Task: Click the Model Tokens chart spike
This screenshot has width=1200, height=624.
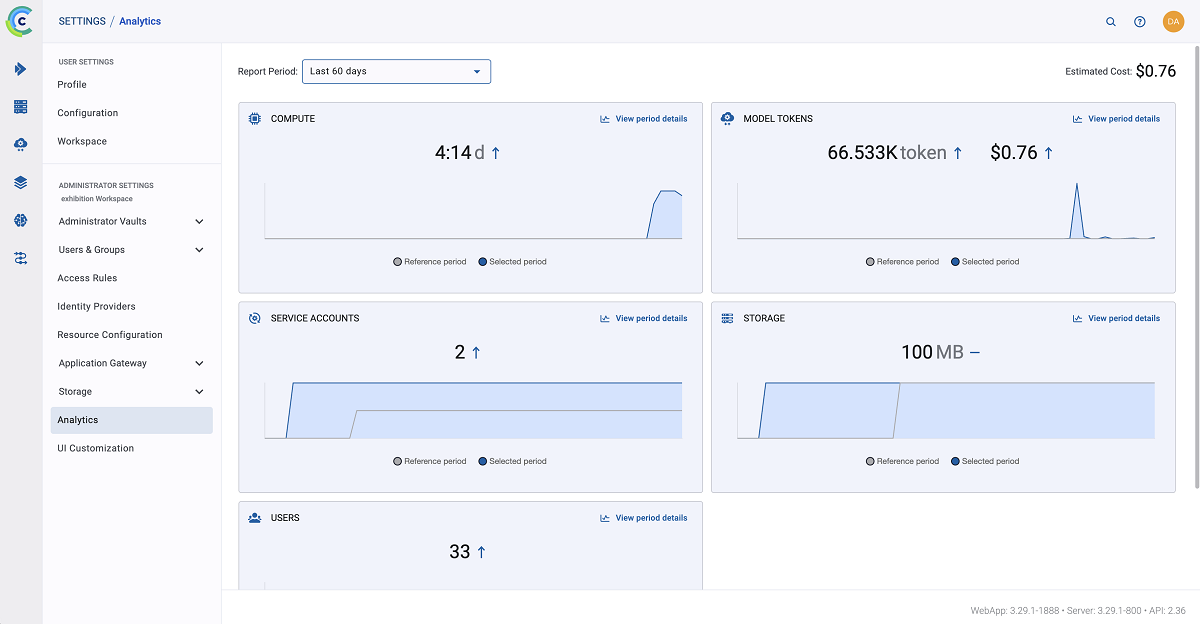Action: pos(1076,210)
